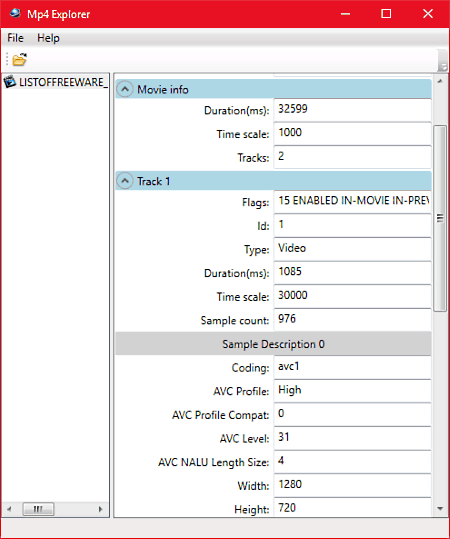
Task: Click the right arrow of the tree horizontal scrollbar
Action: tap(101, 509)
